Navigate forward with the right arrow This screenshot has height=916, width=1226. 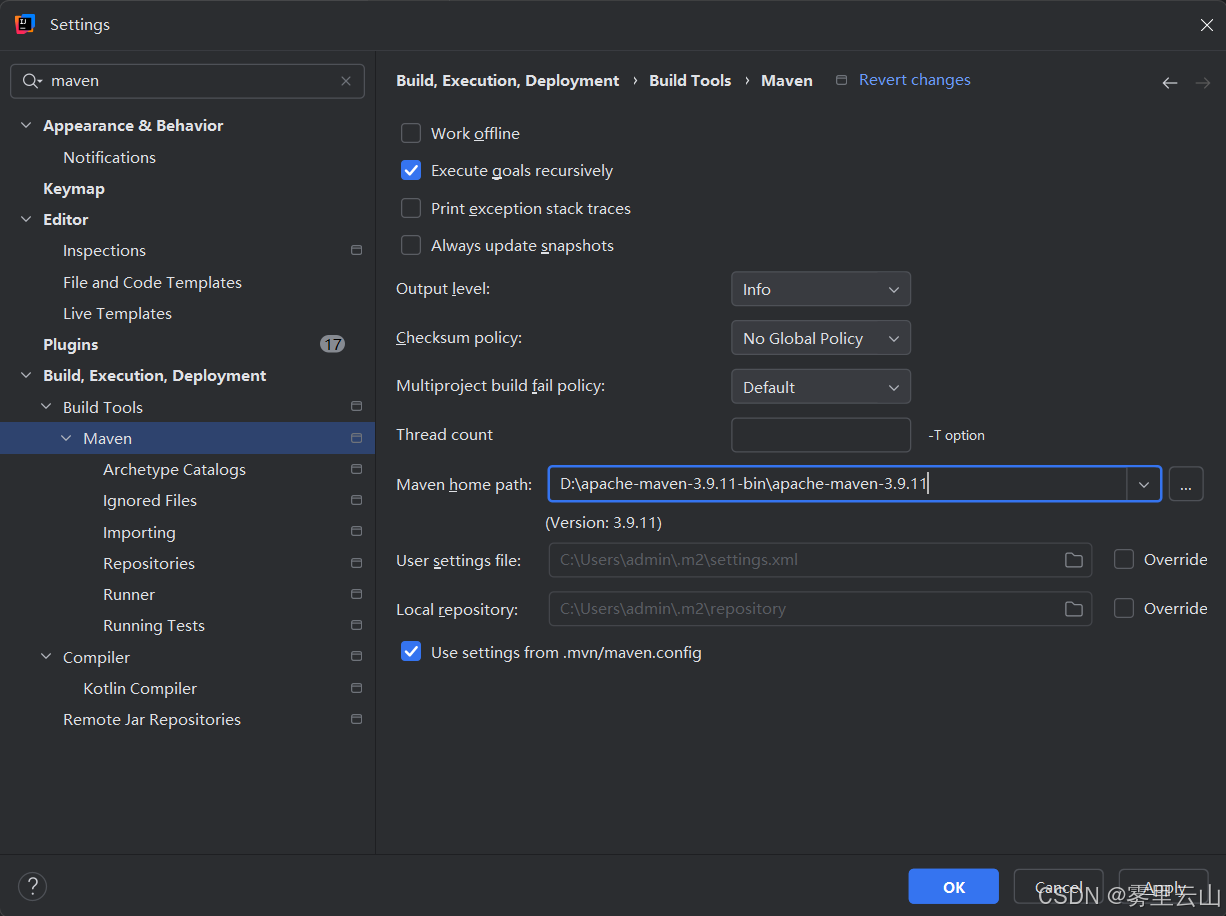(1202, 83)
